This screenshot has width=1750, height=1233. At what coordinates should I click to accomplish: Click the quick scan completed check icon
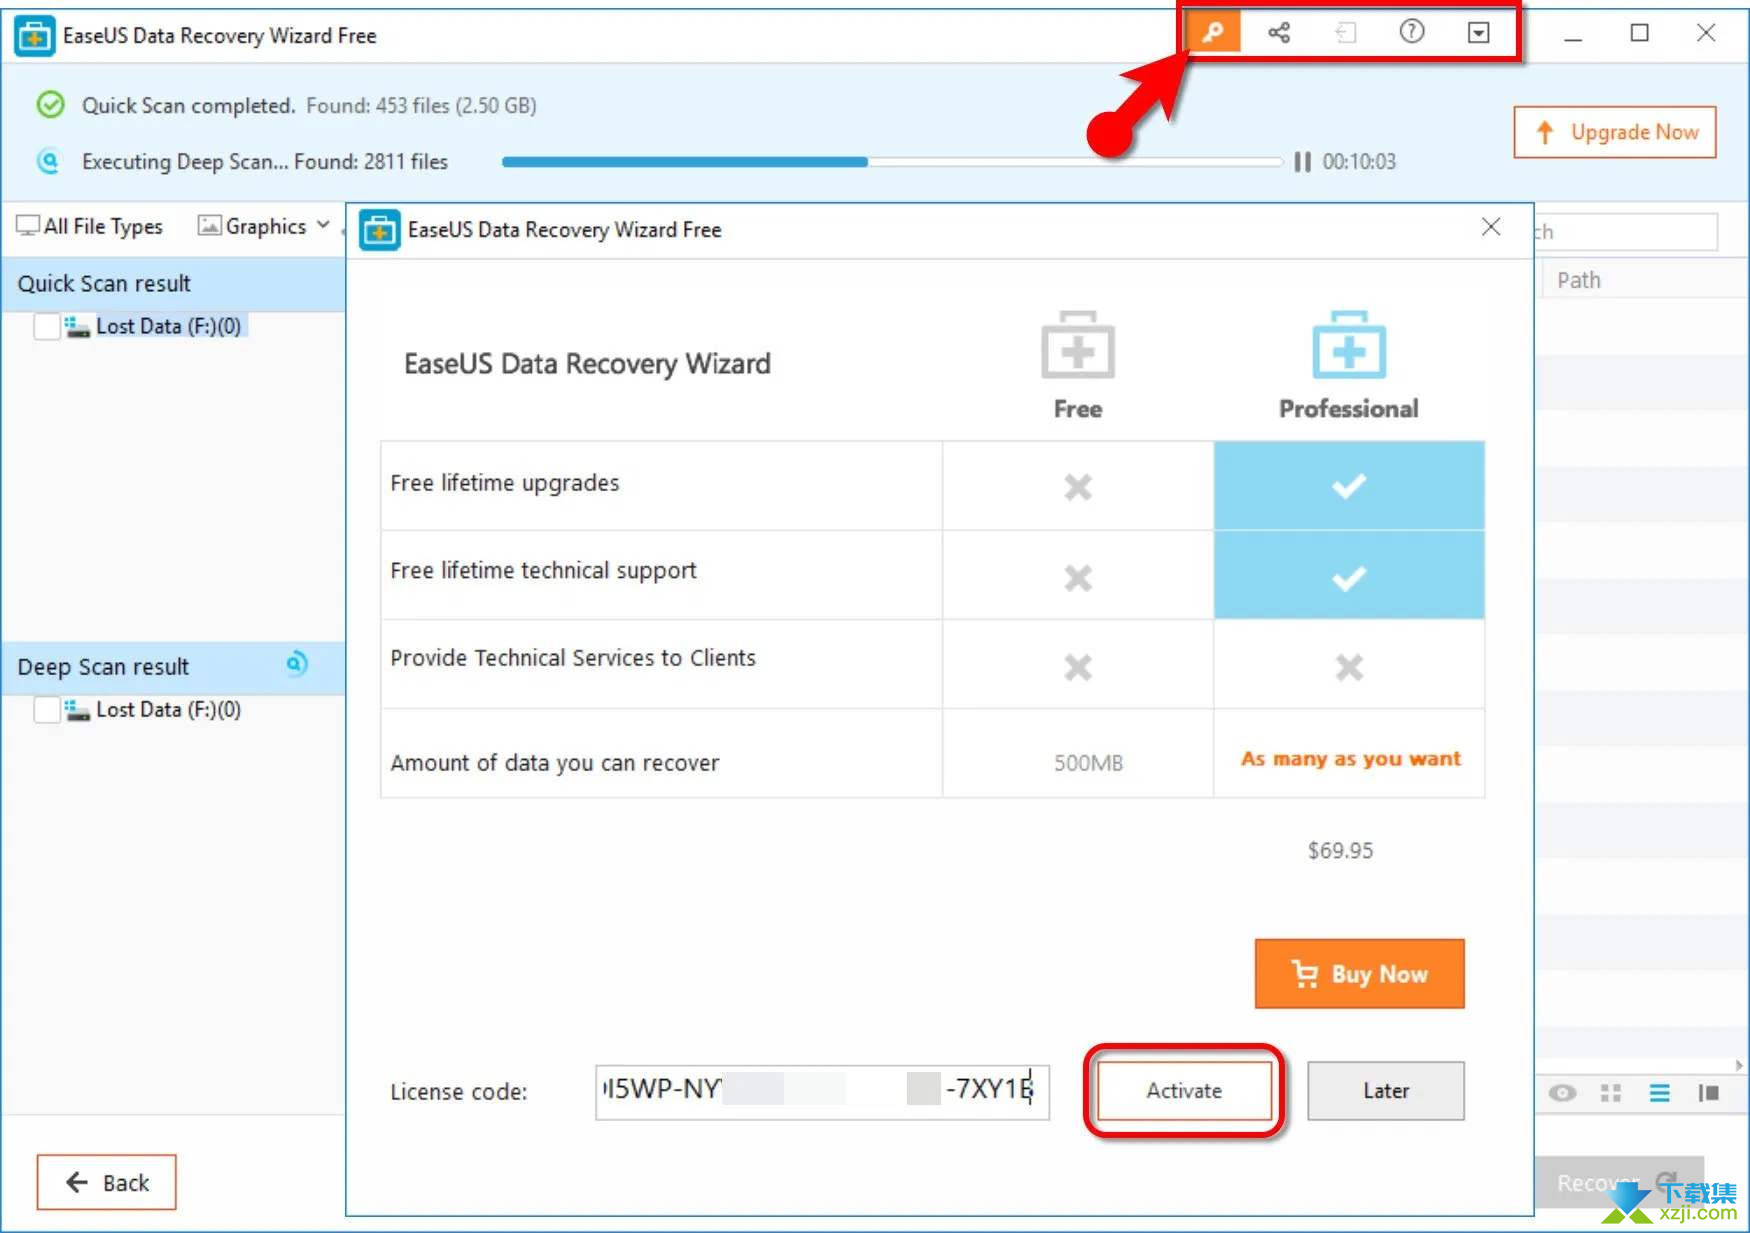(x=50, y=105)
